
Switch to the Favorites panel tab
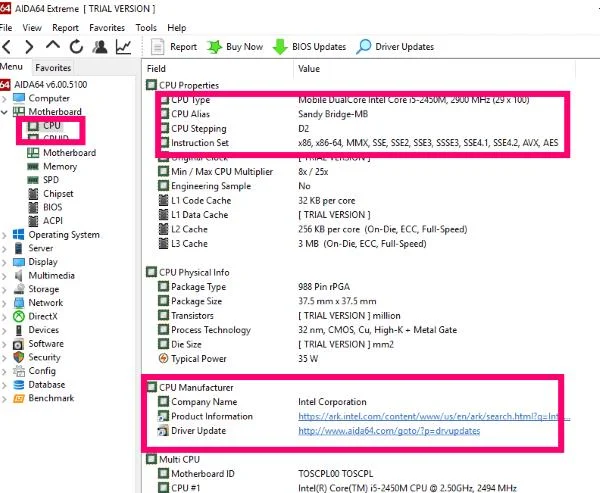(53, 68)
